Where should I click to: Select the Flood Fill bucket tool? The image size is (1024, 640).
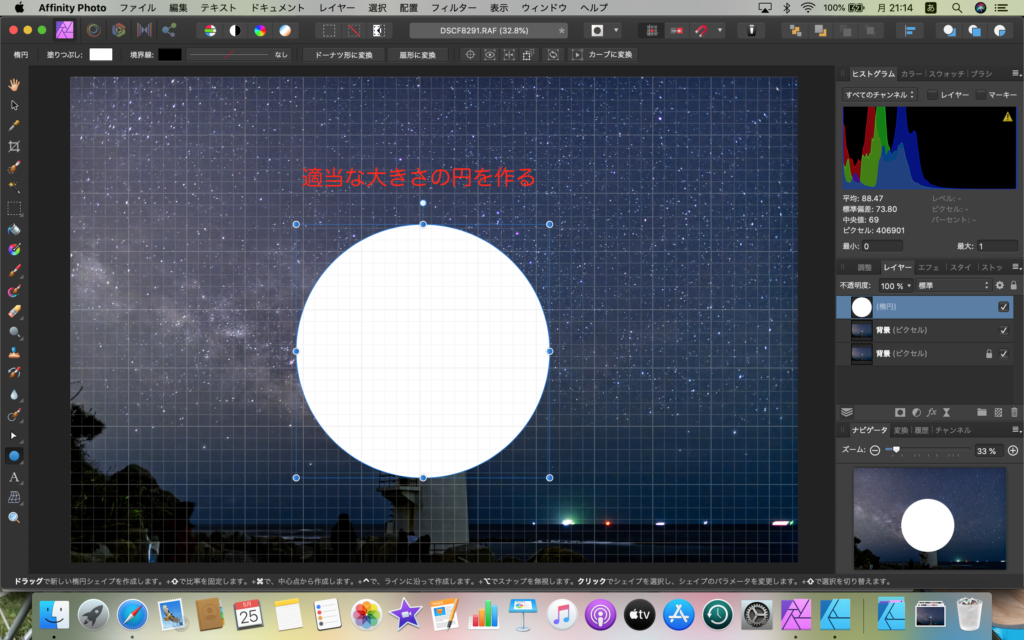click(x=14, y=229)
